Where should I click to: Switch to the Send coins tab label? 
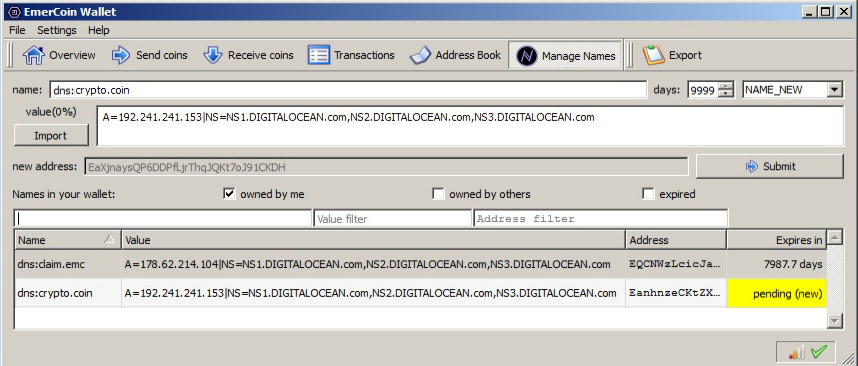point(161,55)
